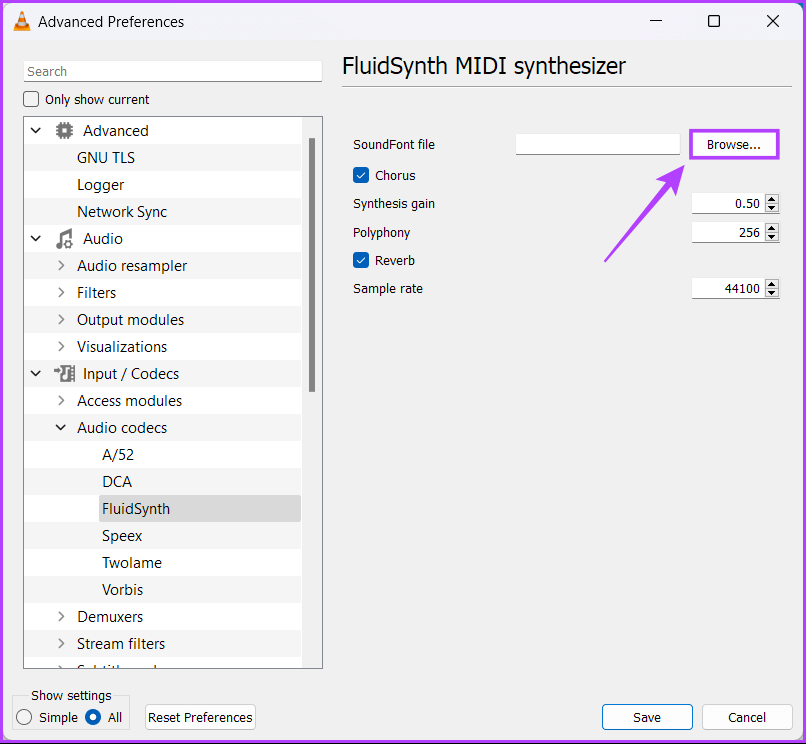Open the Speex codec settings
Image resolution: width=806 pixels, height=744 pixels.
coord(122,536)
